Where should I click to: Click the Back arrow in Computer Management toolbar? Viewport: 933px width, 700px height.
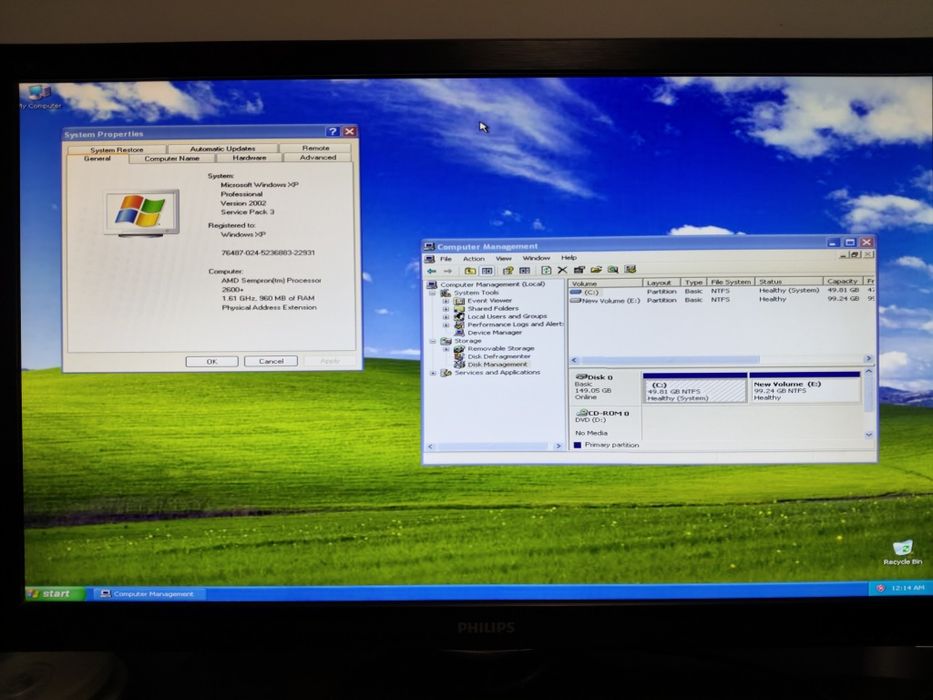(432, 271)
